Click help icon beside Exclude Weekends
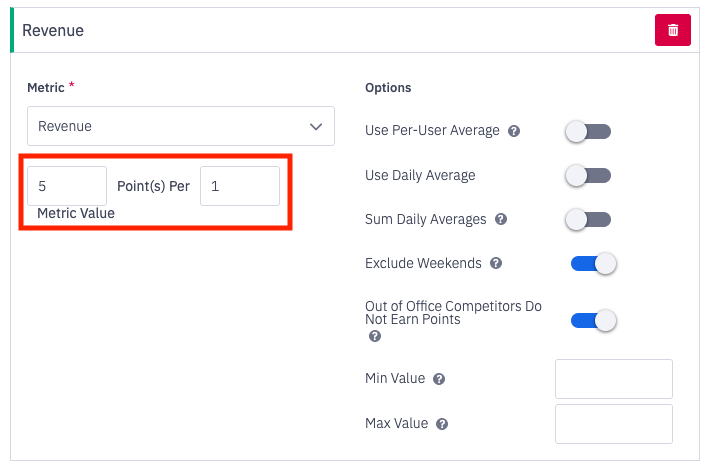The height and width of the screenshot is (467, 709). click(496, 264)
